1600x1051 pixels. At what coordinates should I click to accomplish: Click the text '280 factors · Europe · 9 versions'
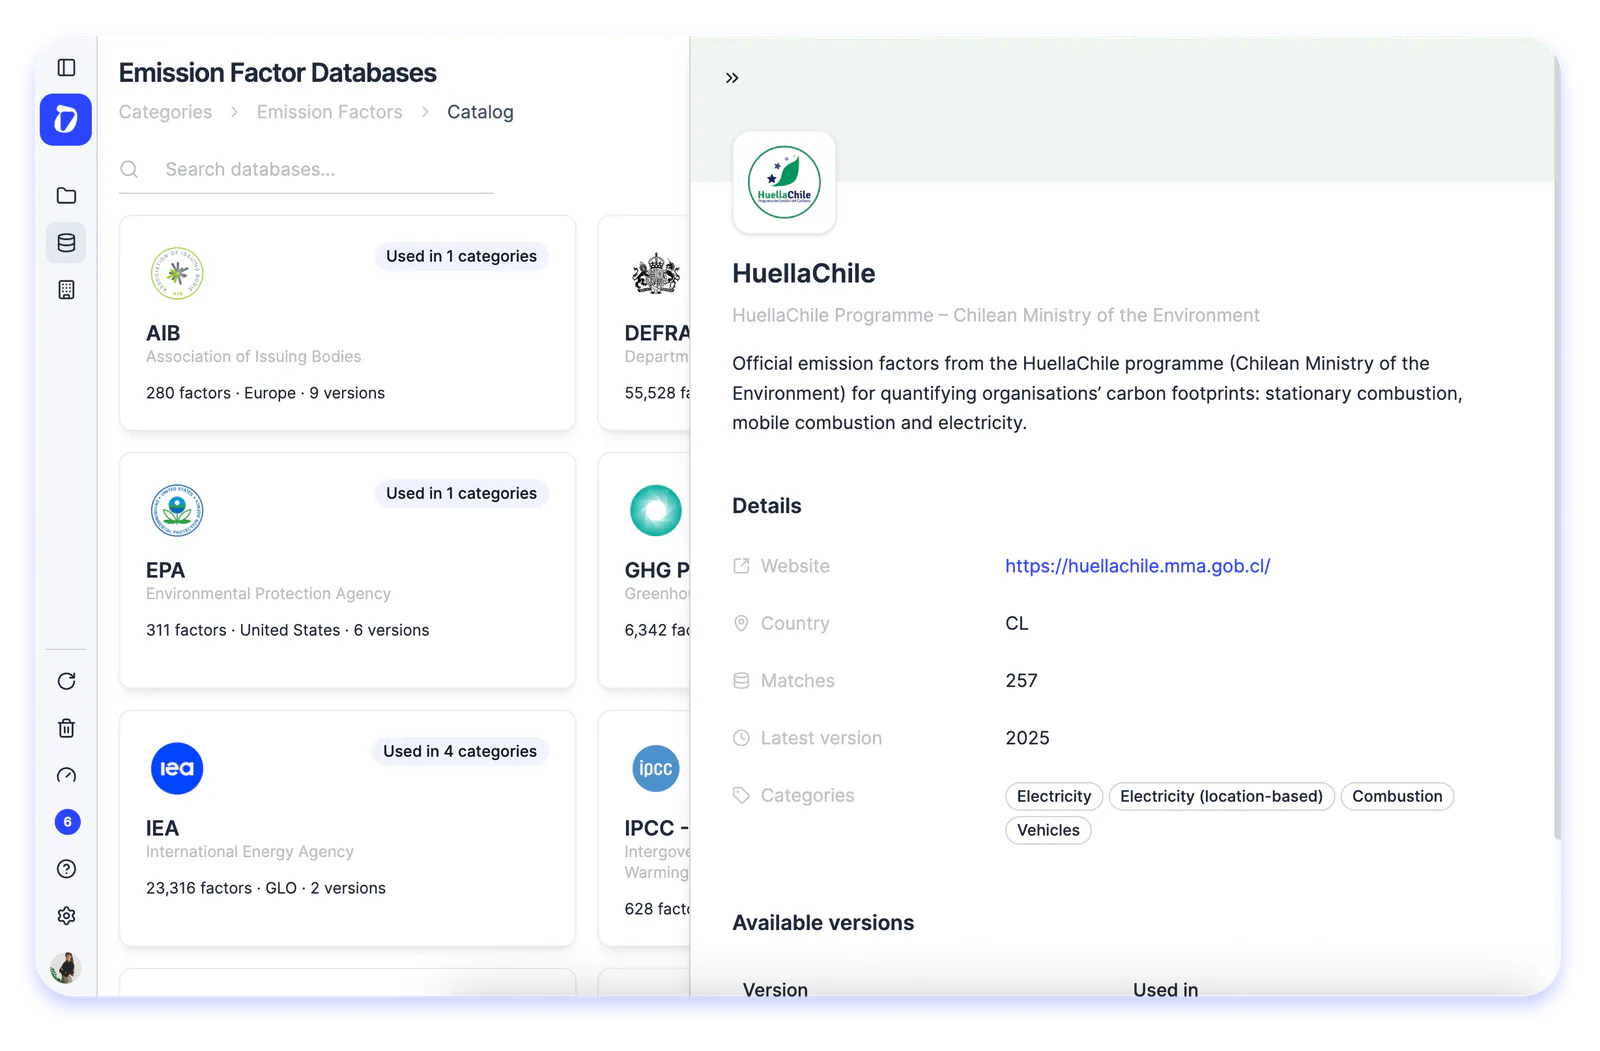(265, 393)
